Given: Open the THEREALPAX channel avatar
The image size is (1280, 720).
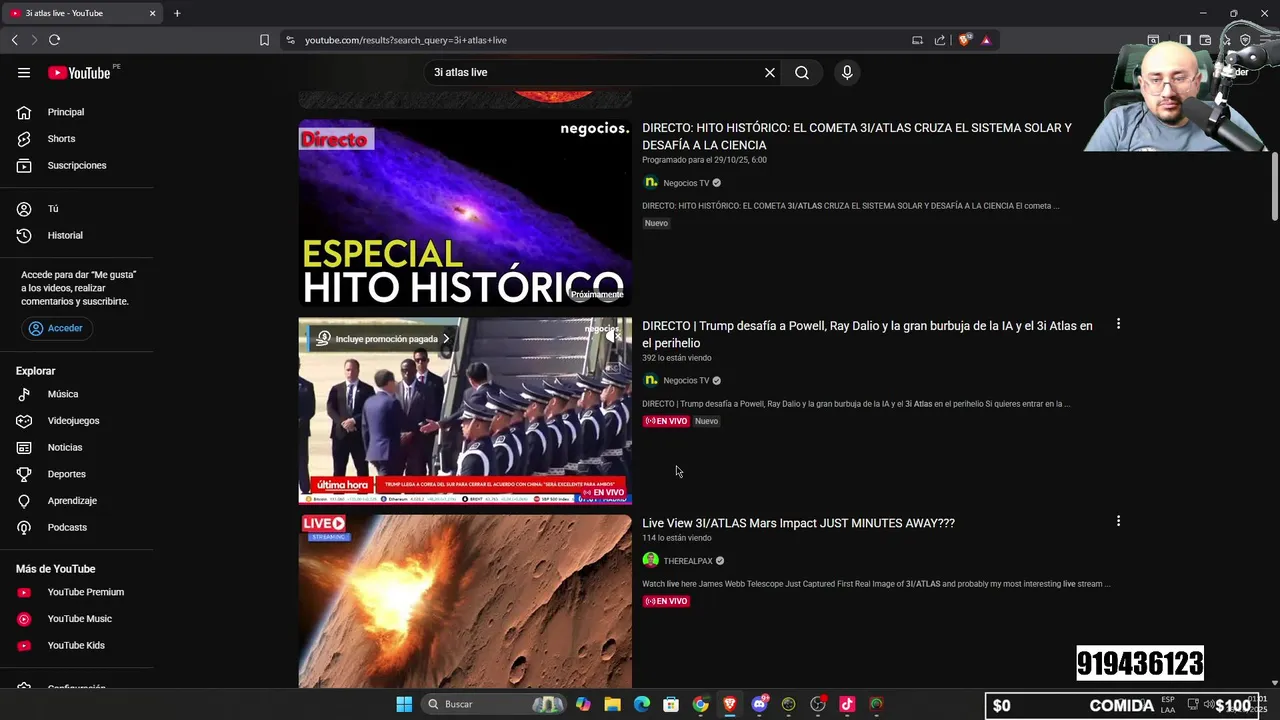Looking at the screenshot, I should (x=651, y=560).
